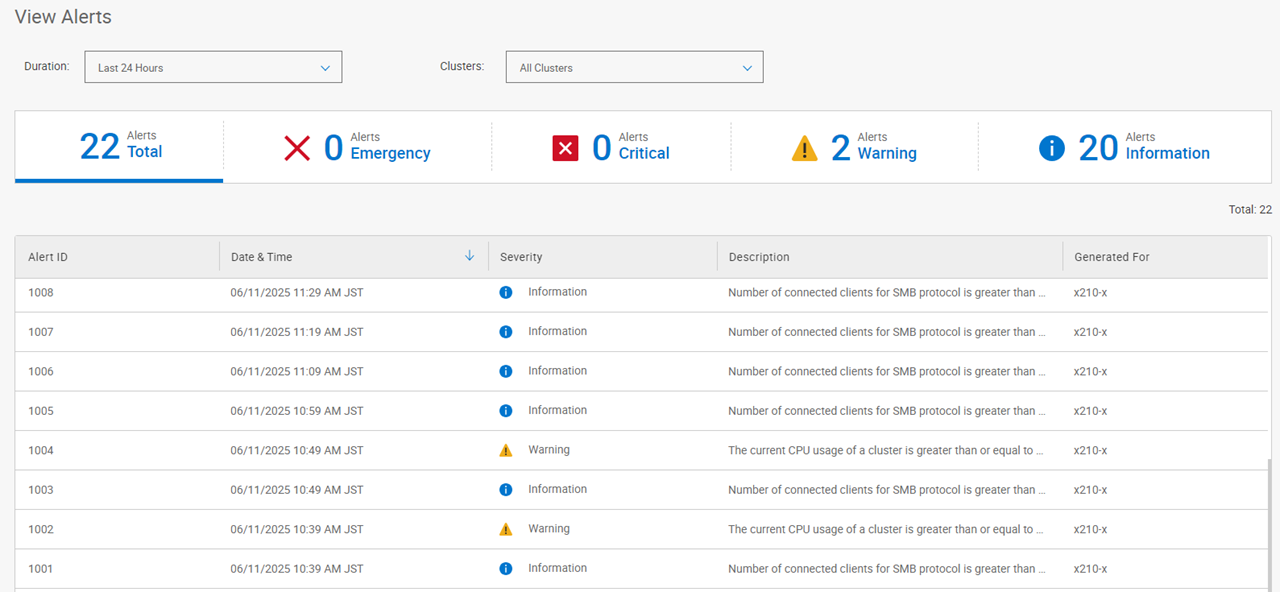Click the blue Information summary icon
This screenshot has height=592, width=1280.
click(1052, 149)
